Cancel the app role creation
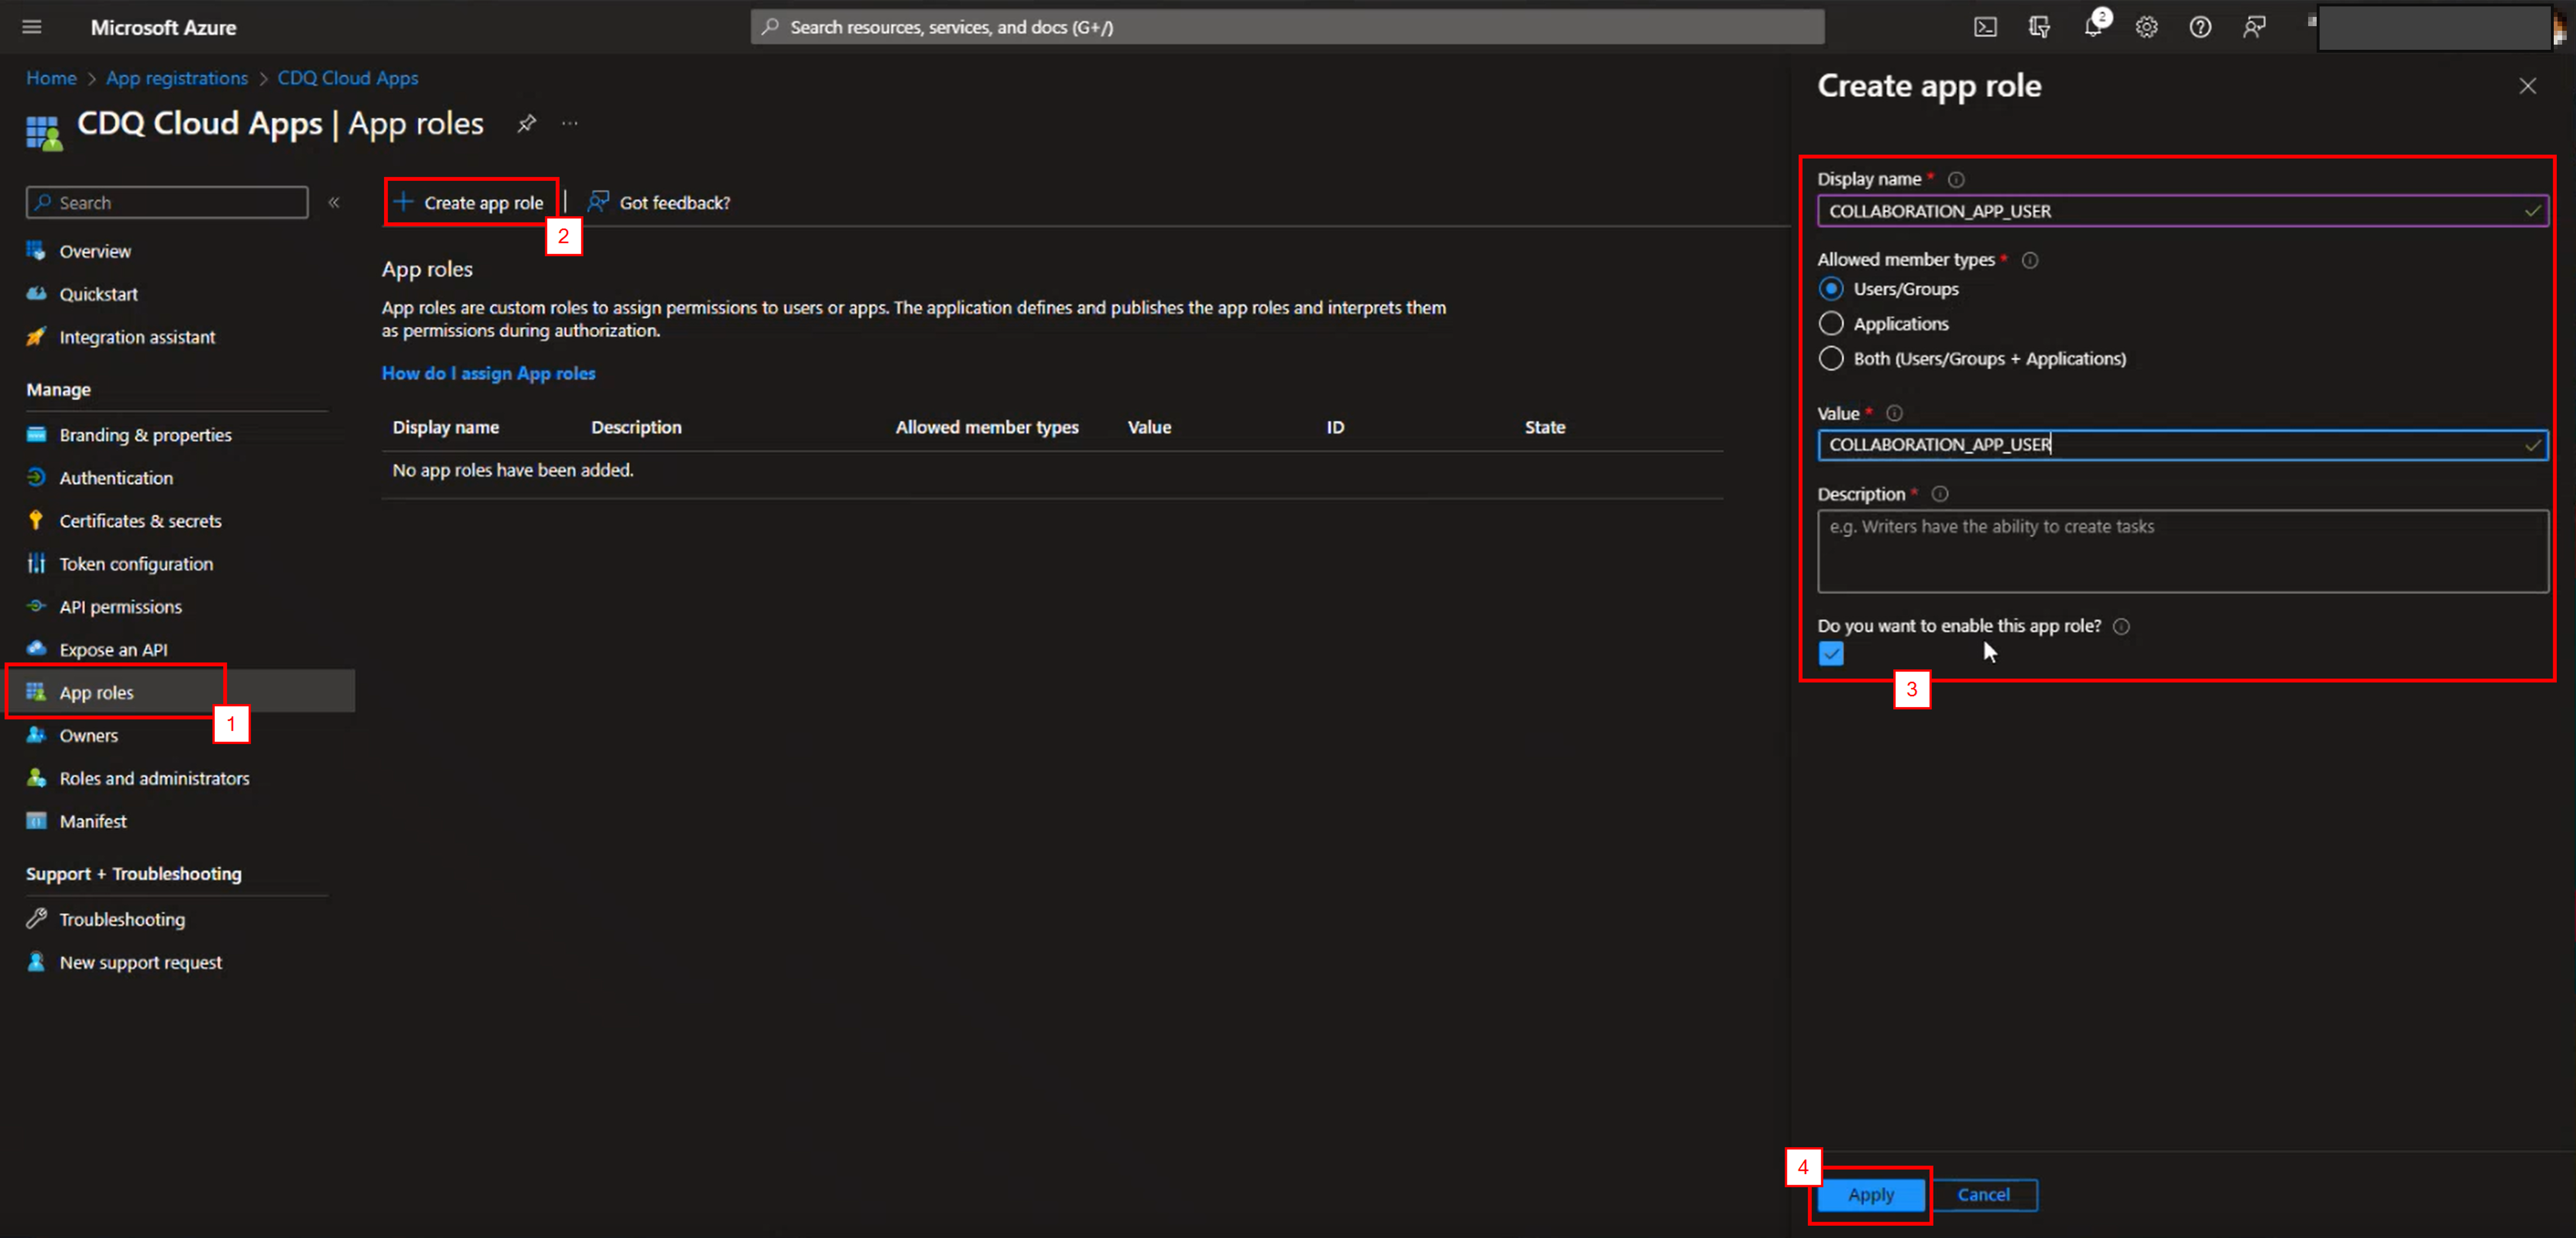Image resolution: width=2576 pixels, height=1238 pixels. (x=1984, y=1195)
